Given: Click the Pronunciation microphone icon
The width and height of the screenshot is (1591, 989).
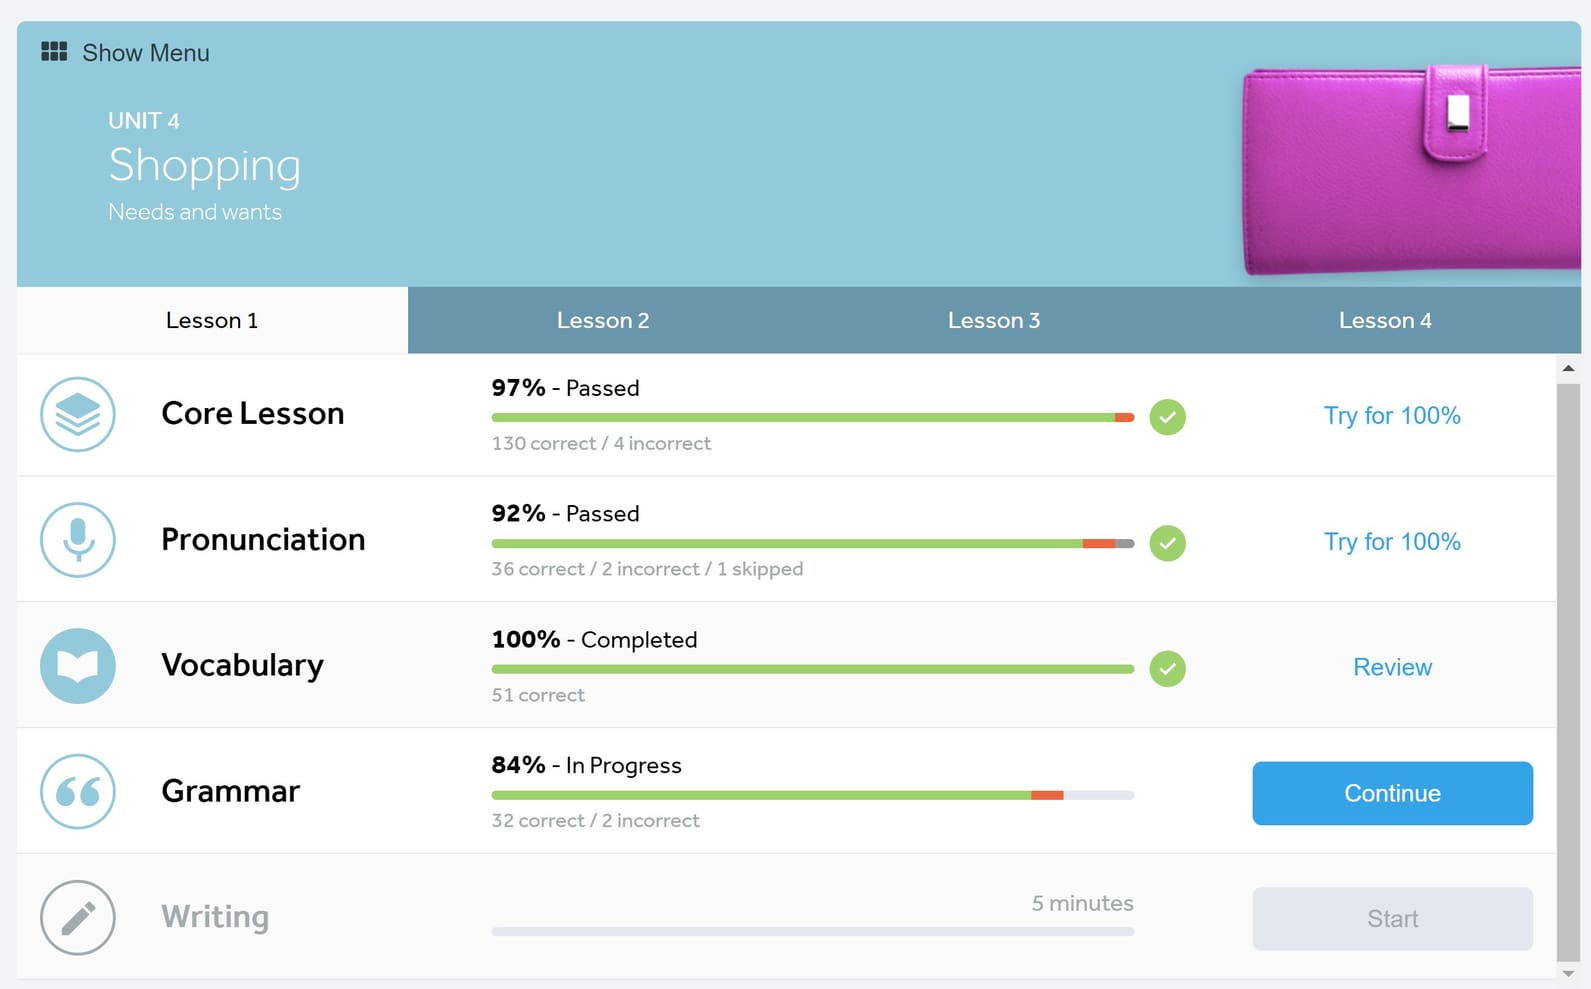Looking at the screenshot, I should [x=78, y=540].
